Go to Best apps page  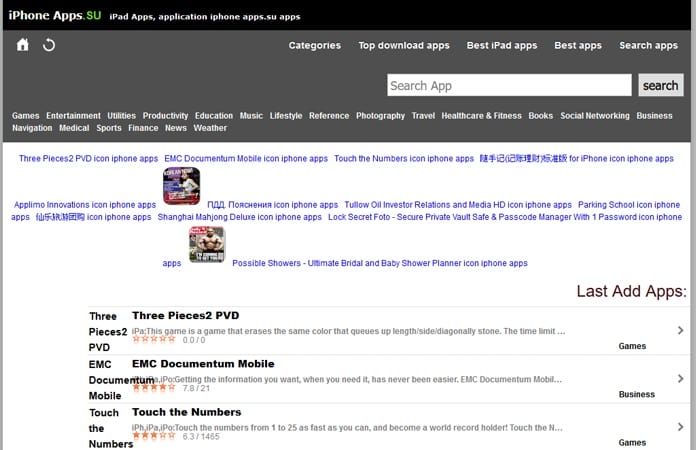coord(578,45)
